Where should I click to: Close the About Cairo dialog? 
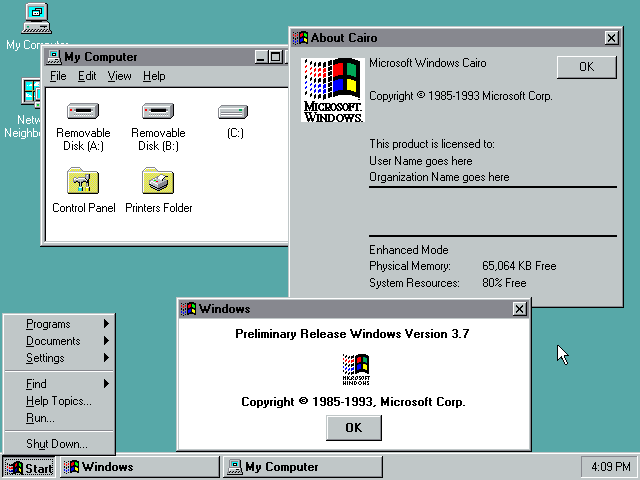(x=611, y=38)
